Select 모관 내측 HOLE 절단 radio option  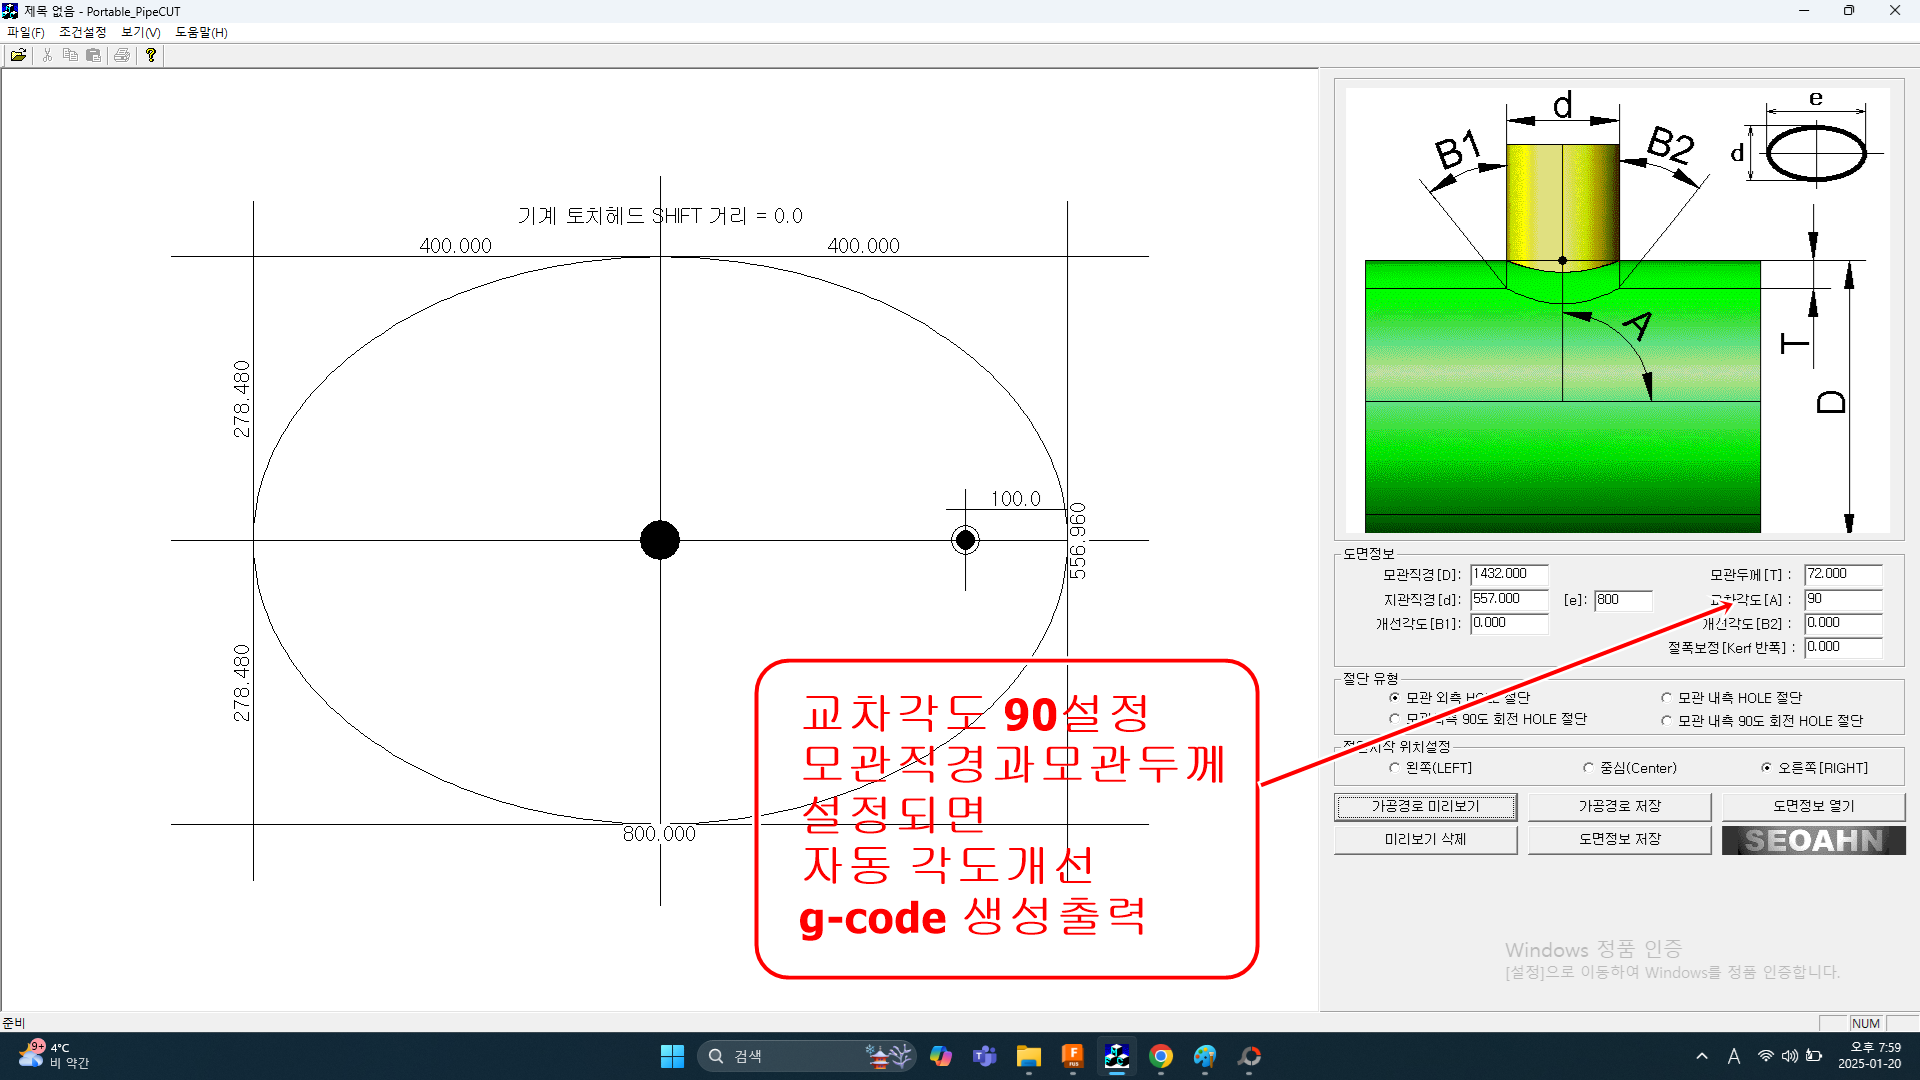click(x=1667, y=698)
